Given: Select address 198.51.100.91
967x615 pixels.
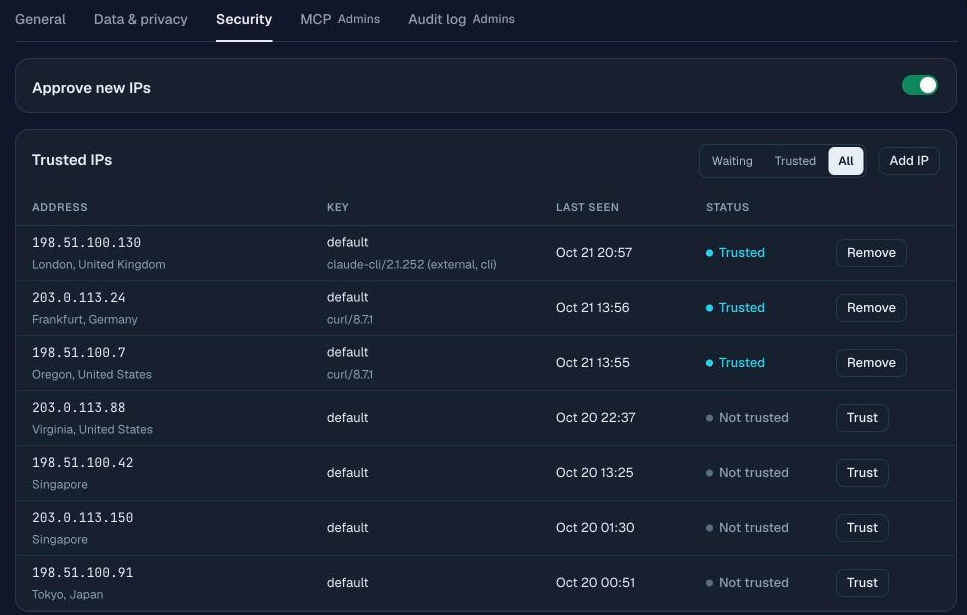Looking at the screenshot, I should 83,572.
